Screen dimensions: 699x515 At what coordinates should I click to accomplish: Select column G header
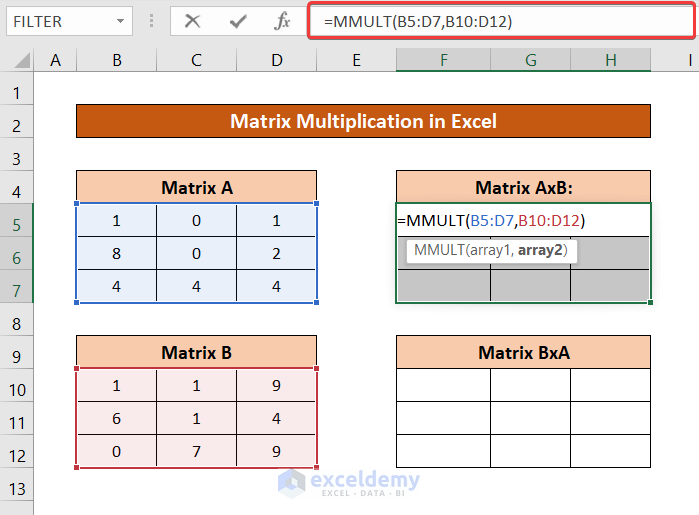click(x=530, y=60)
